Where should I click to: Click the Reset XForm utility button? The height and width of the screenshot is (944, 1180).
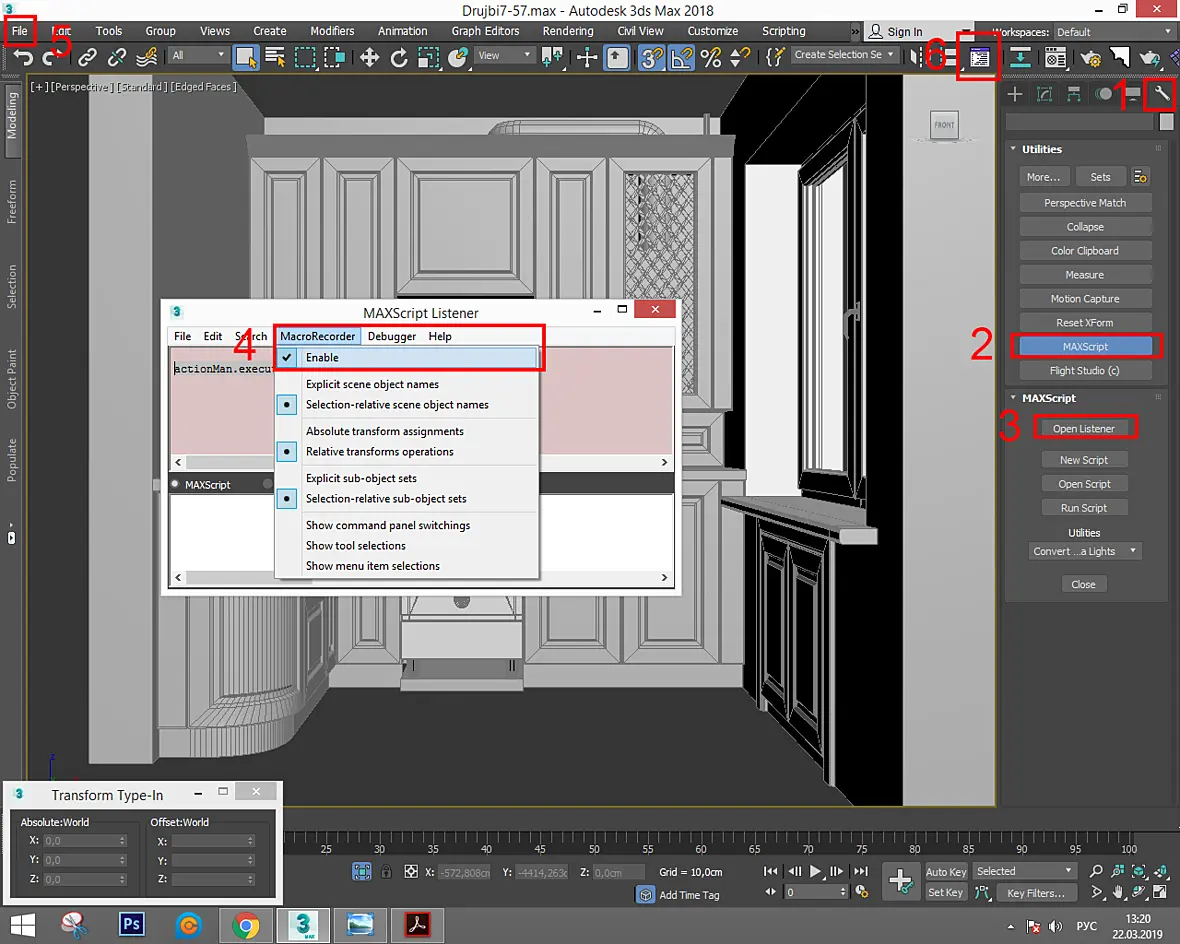[1084, 323]
